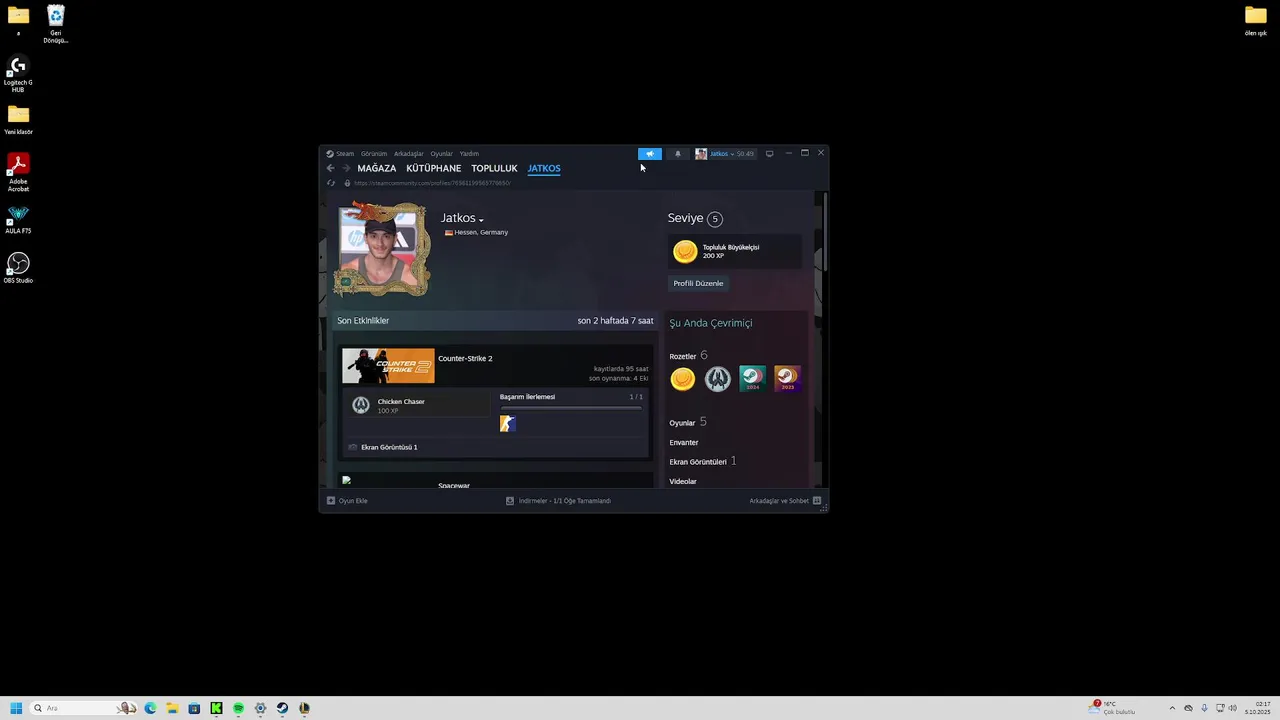Open the Ekran Görüntüleri link
This screenshot has height=720, width=1280.
pos(698,462)
